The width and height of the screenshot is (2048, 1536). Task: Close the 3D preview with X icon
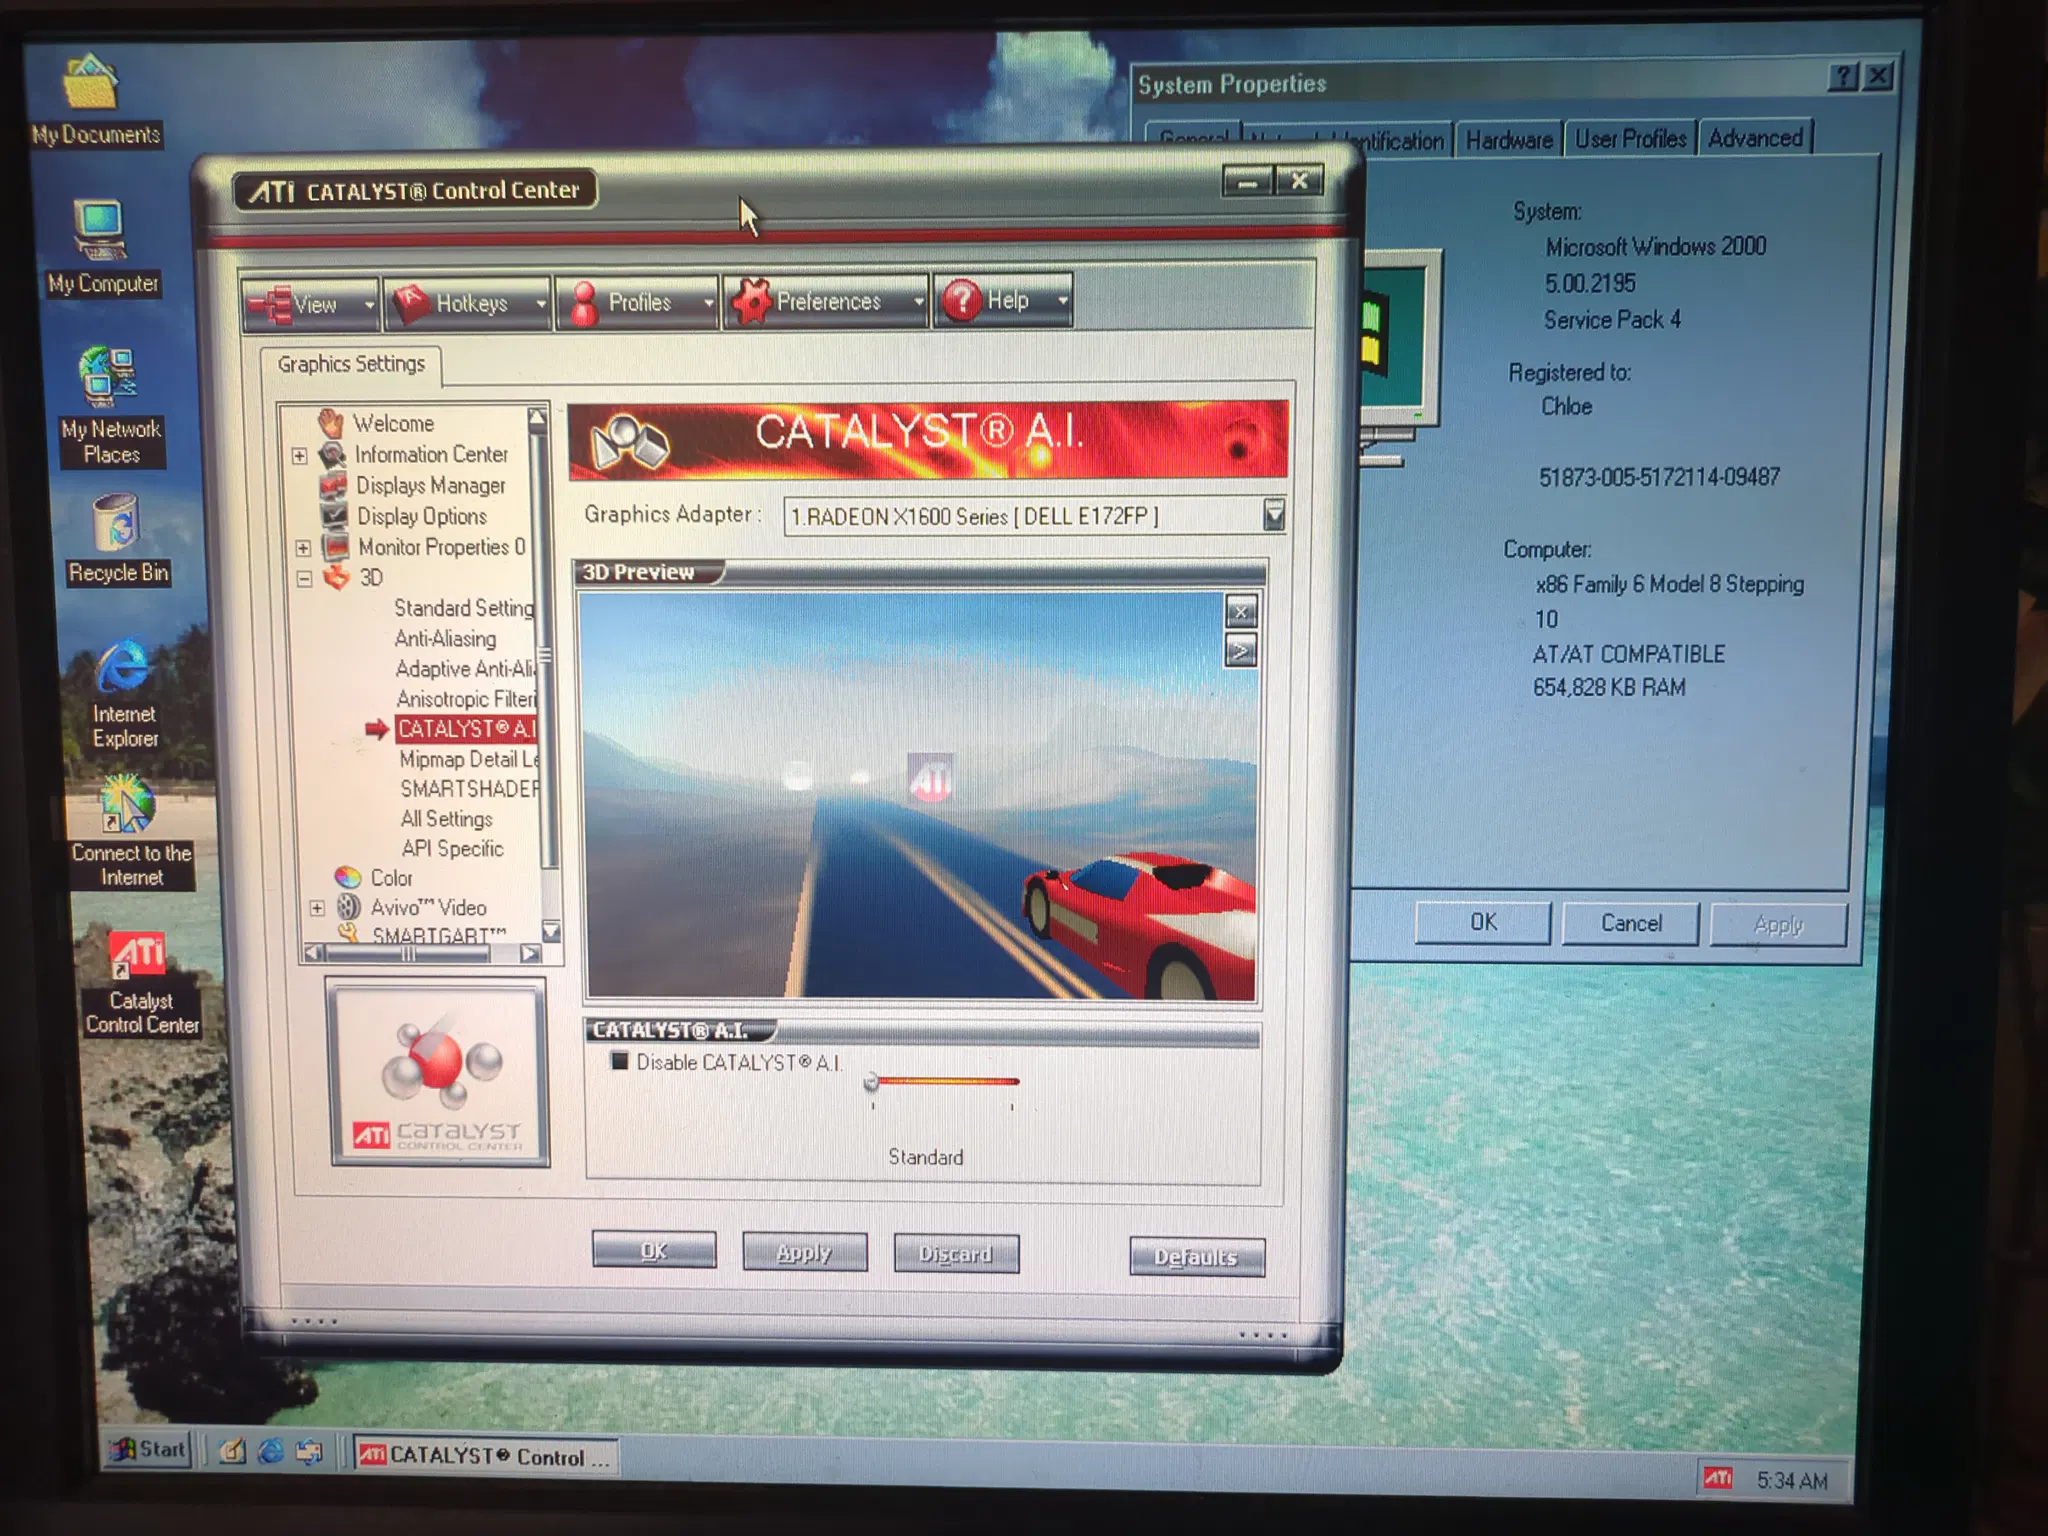click(1241, 612)
